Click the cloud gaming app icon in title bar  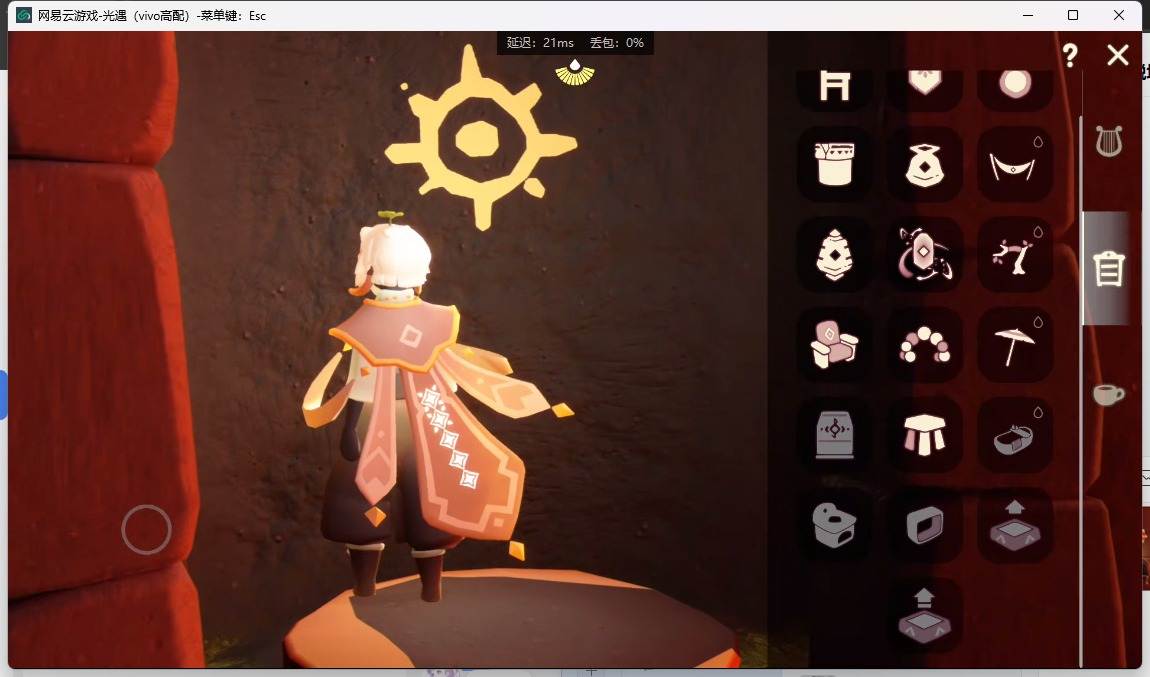click(x=23, y=15)
